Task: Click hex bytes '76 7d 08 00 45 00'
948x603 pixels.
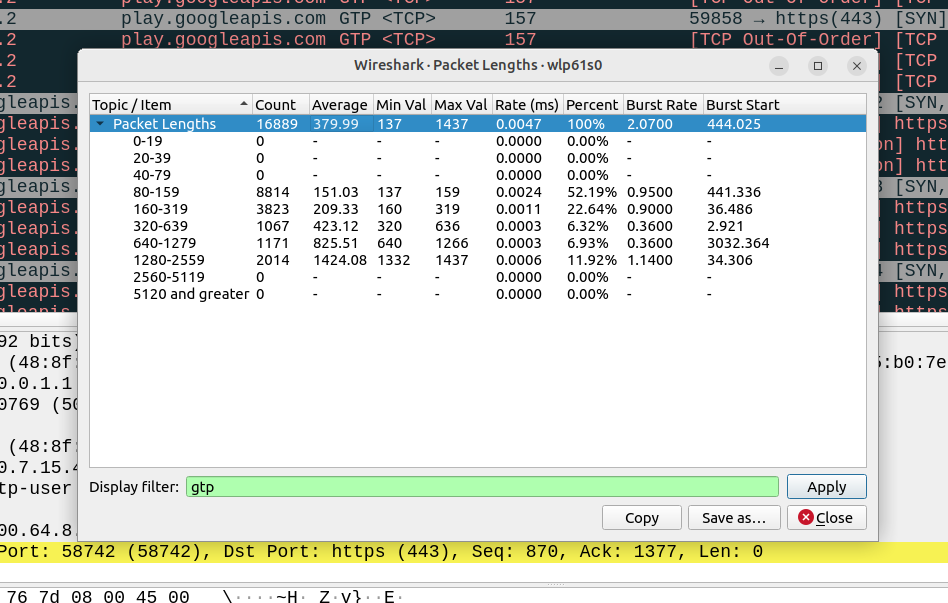Action: [97, 597]
